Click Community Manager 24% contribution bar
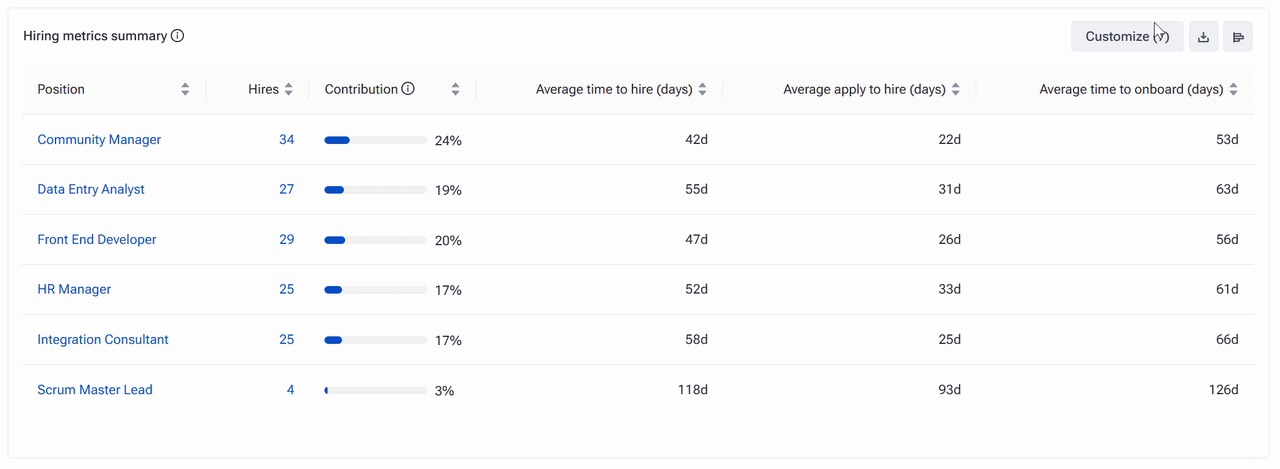 coord(375,140)
